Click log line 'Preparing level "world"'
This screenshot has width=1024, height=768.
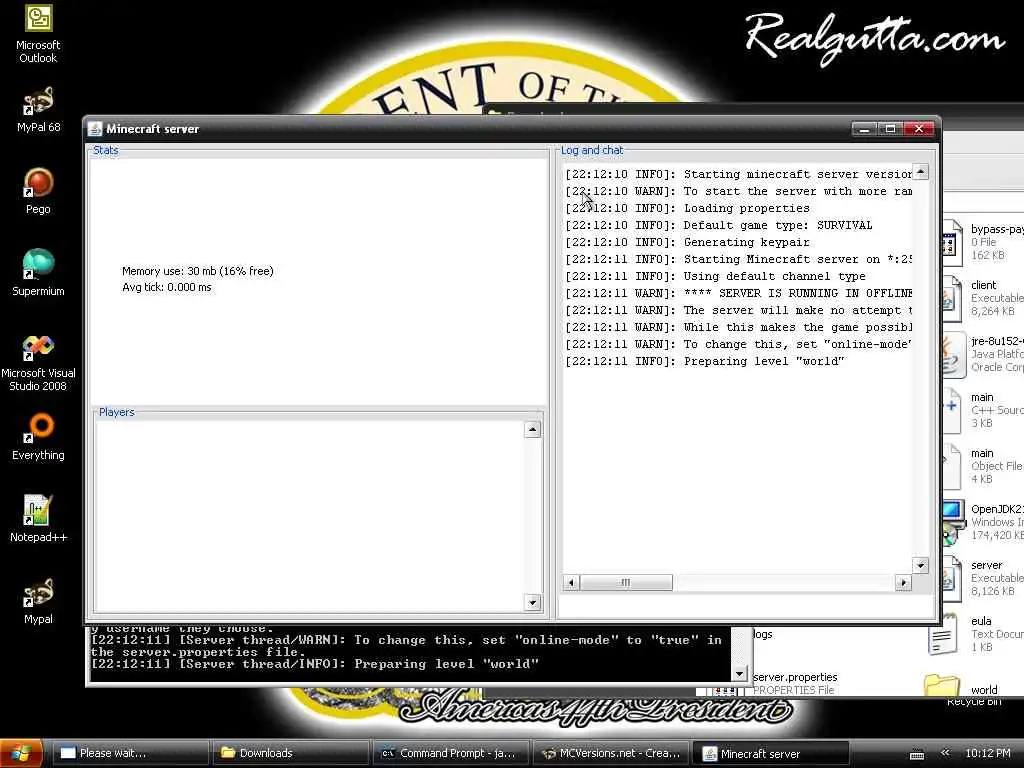pyautogui.click(x=705, y=361)
